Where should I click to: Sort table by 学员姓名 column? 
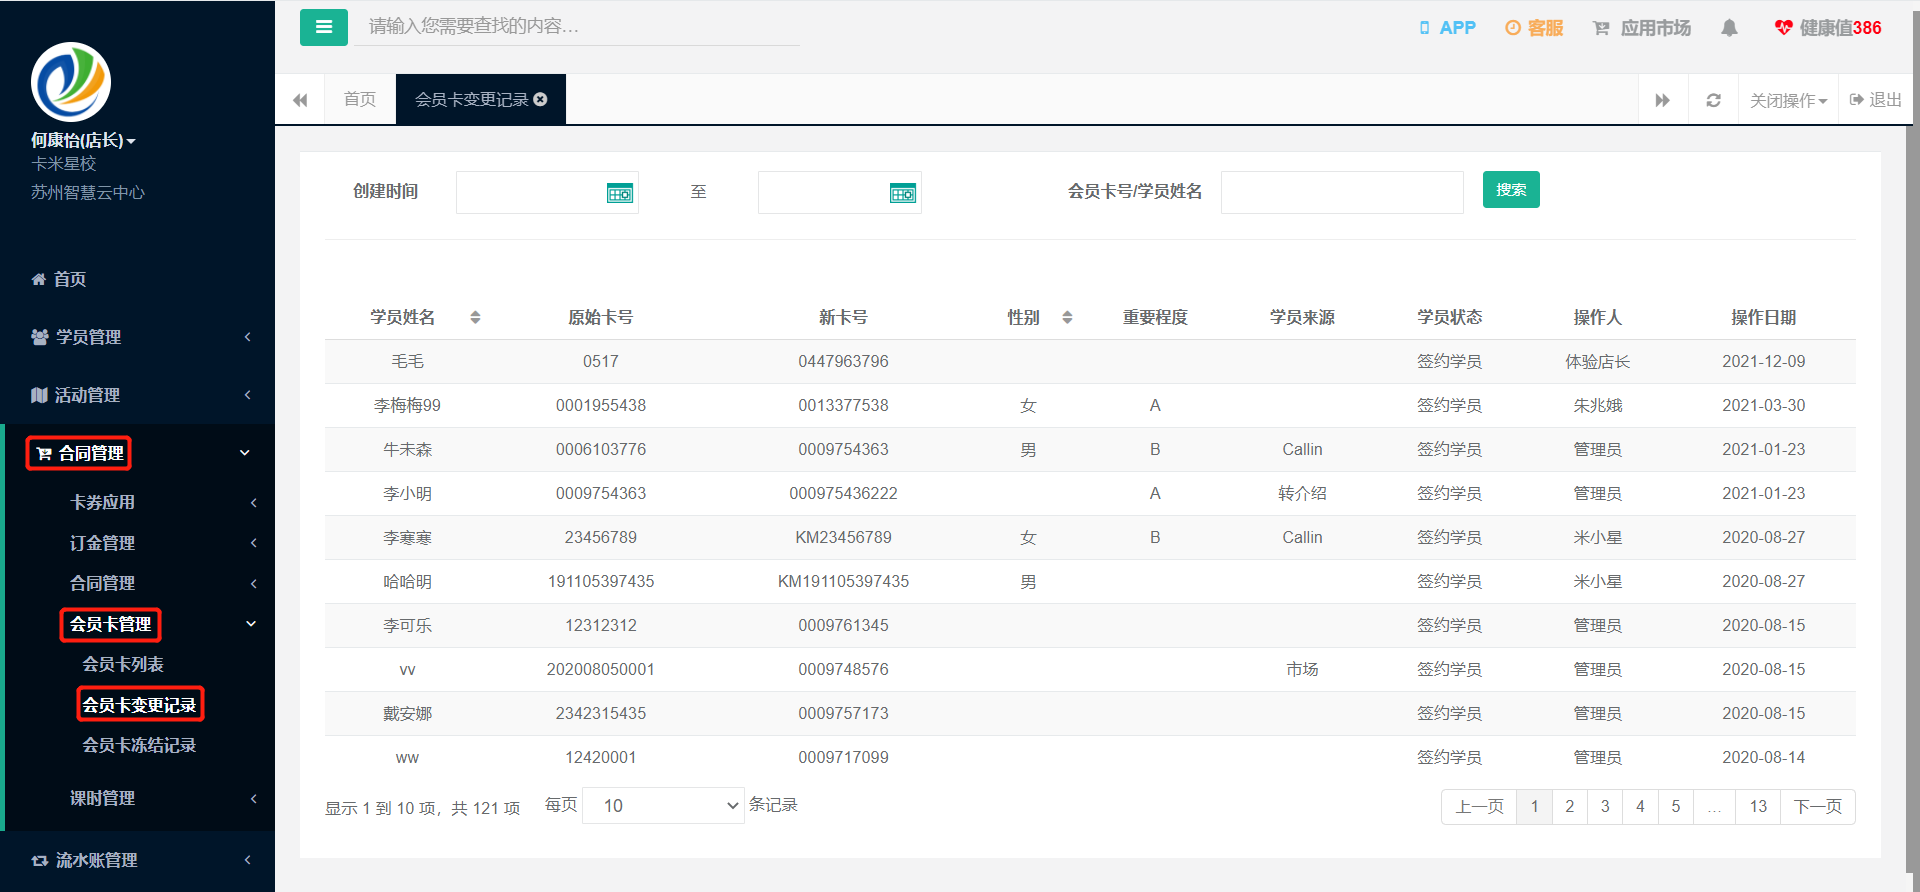[475, 317]
